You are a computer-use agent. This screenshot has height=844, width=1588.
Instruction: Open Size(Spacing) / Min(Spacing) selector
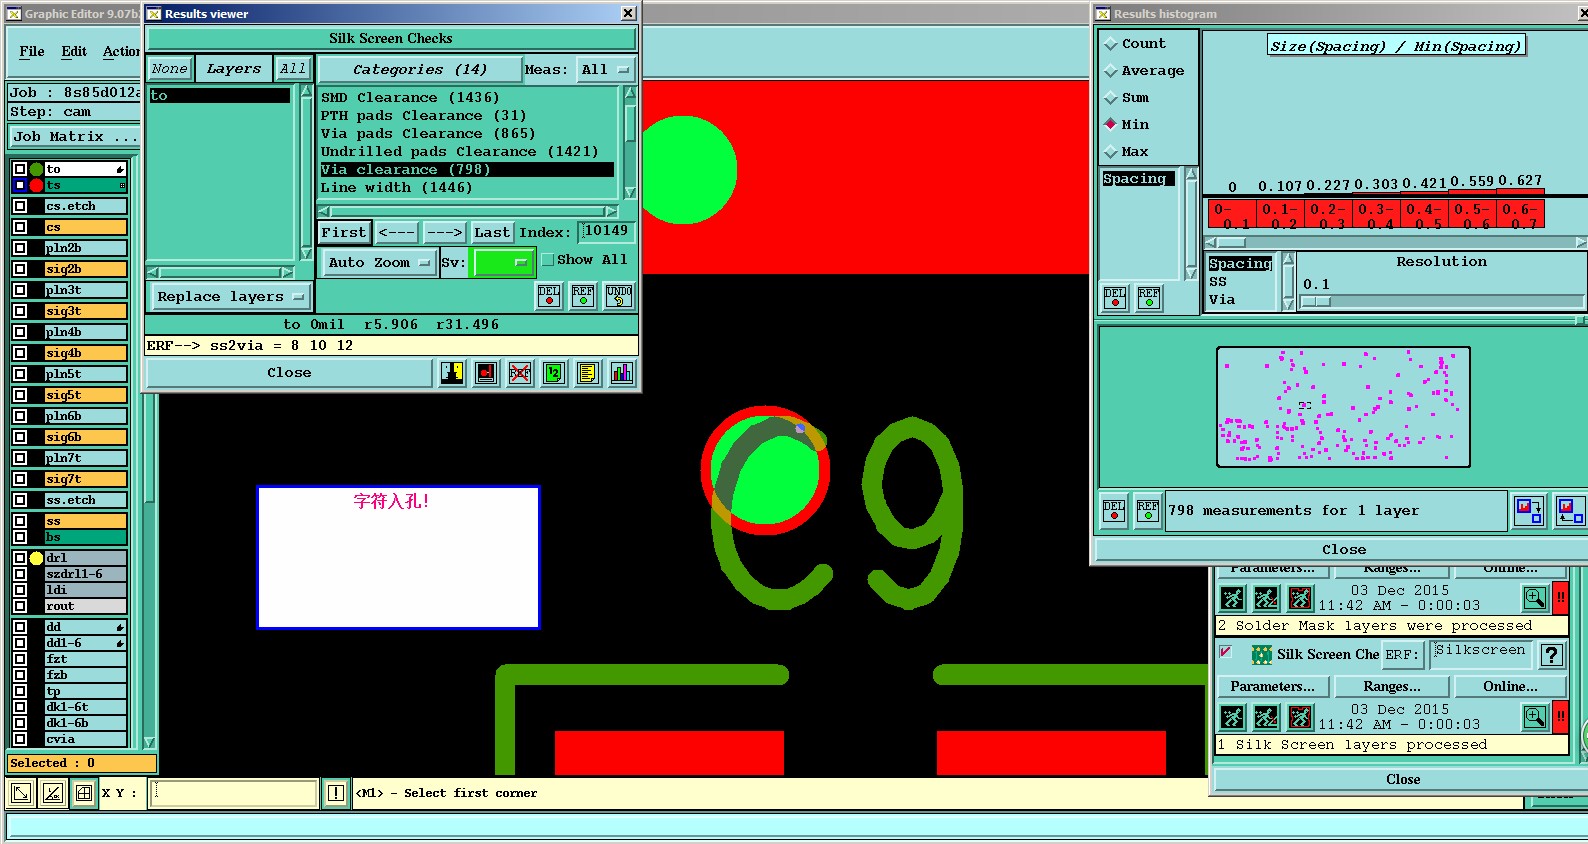1396,46
